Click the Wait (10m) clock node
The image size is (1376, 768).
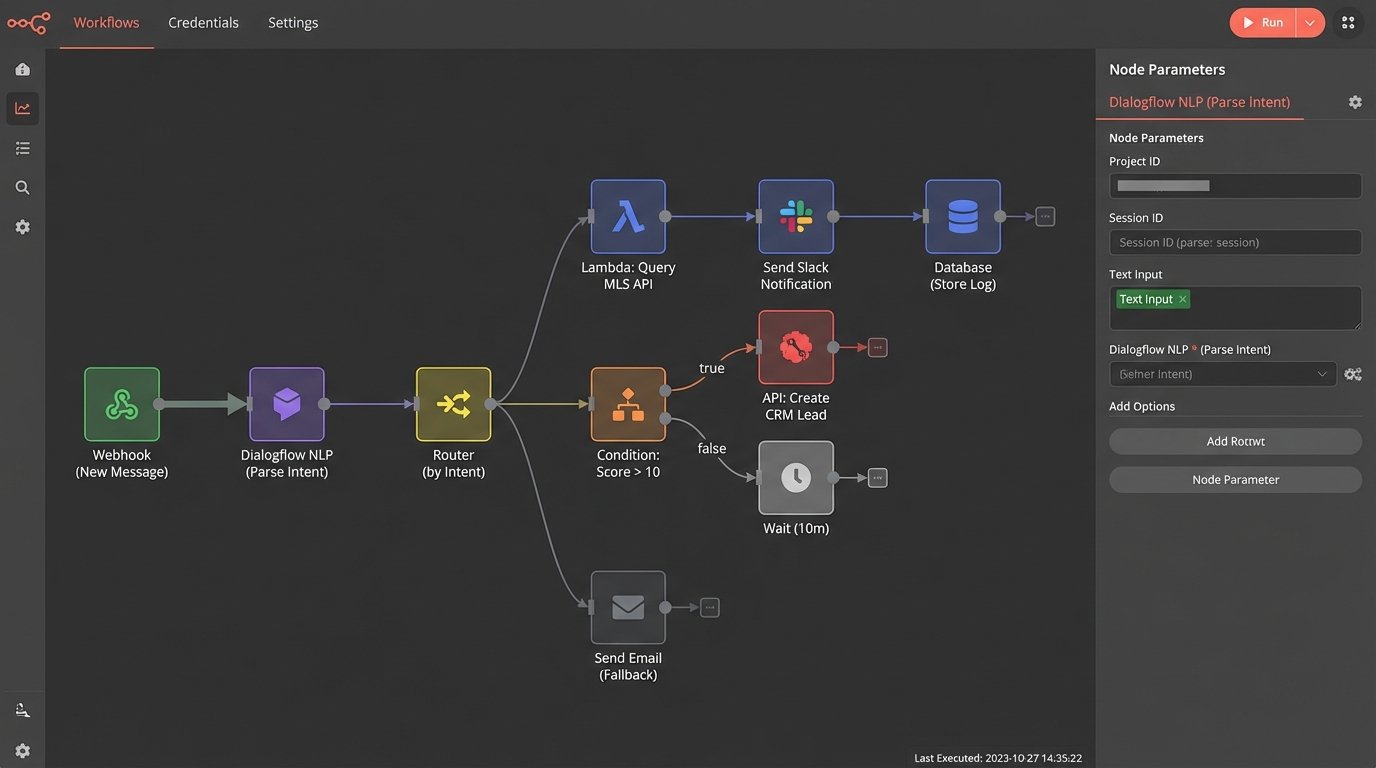click(x=795, y=477)
